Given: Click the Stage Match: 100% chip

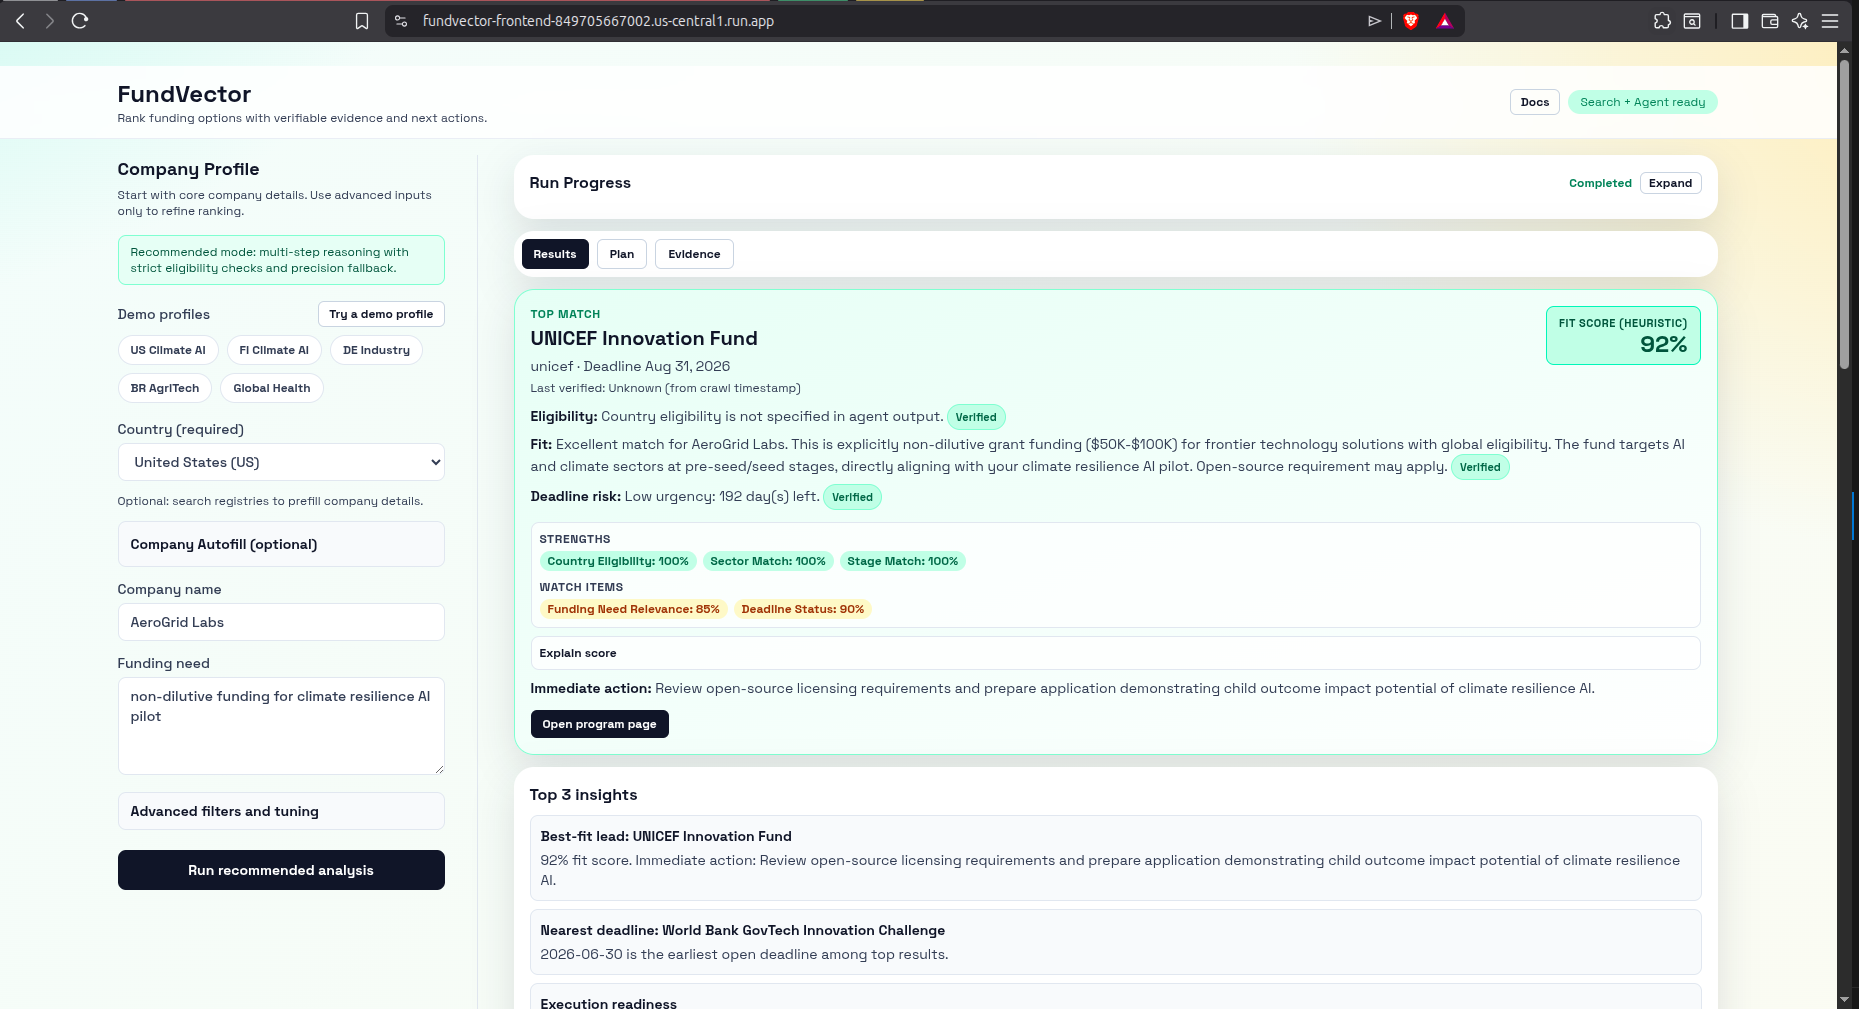Looking at the screenshot, I should click(x=903, y=561).
